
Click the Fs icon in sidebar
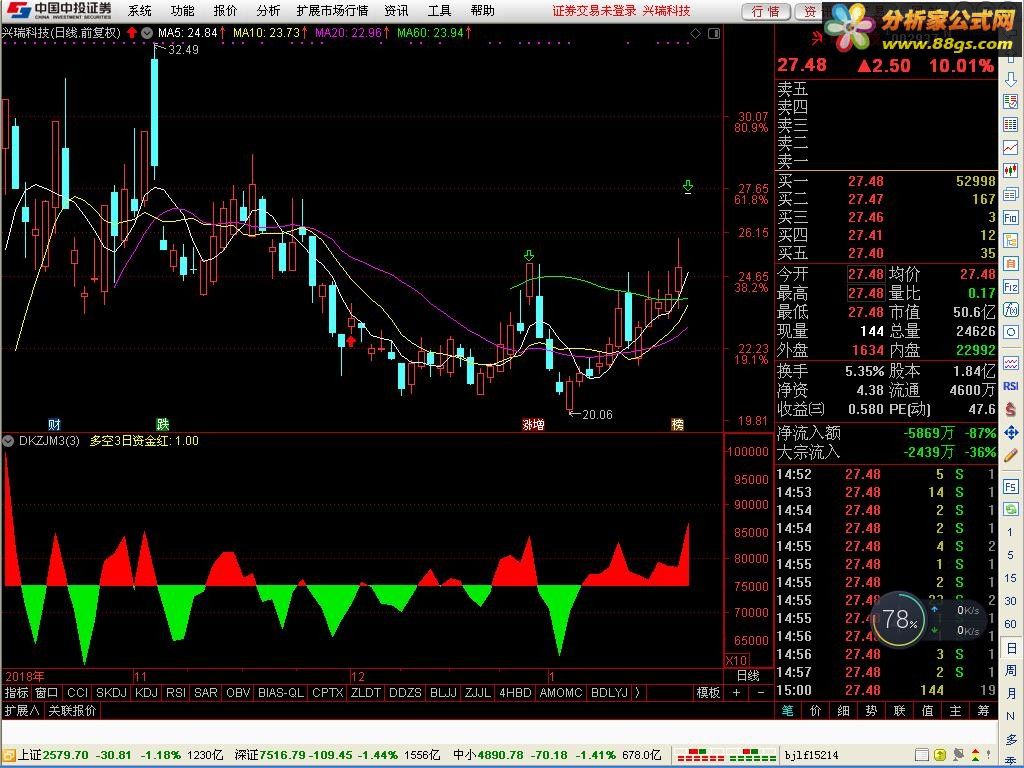(x=1010, y=487)
